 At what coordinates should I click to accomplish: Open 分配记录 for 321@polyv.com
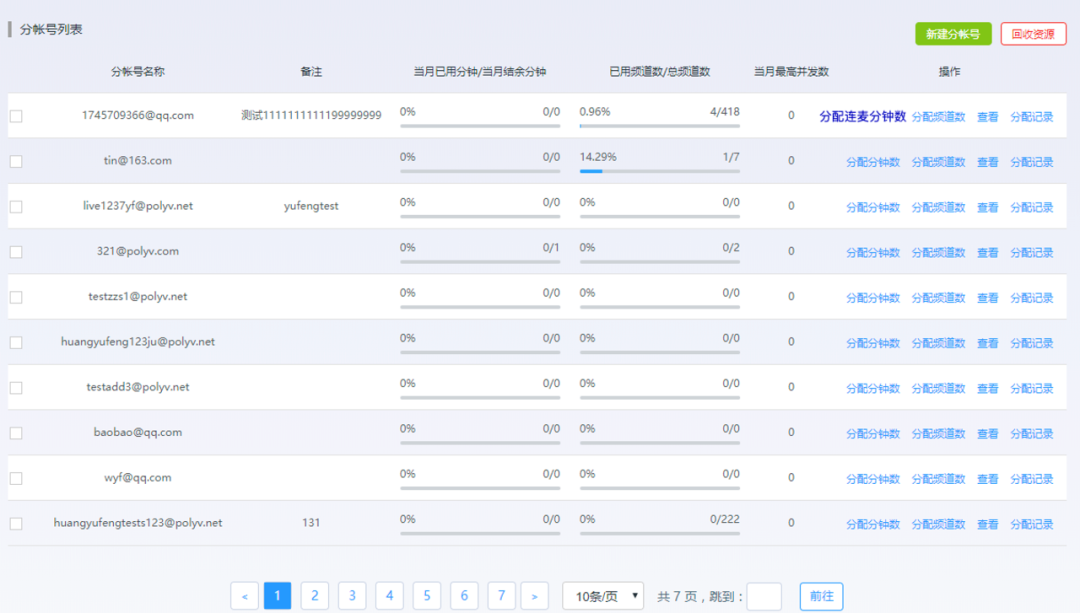(x=1031, y=253)
